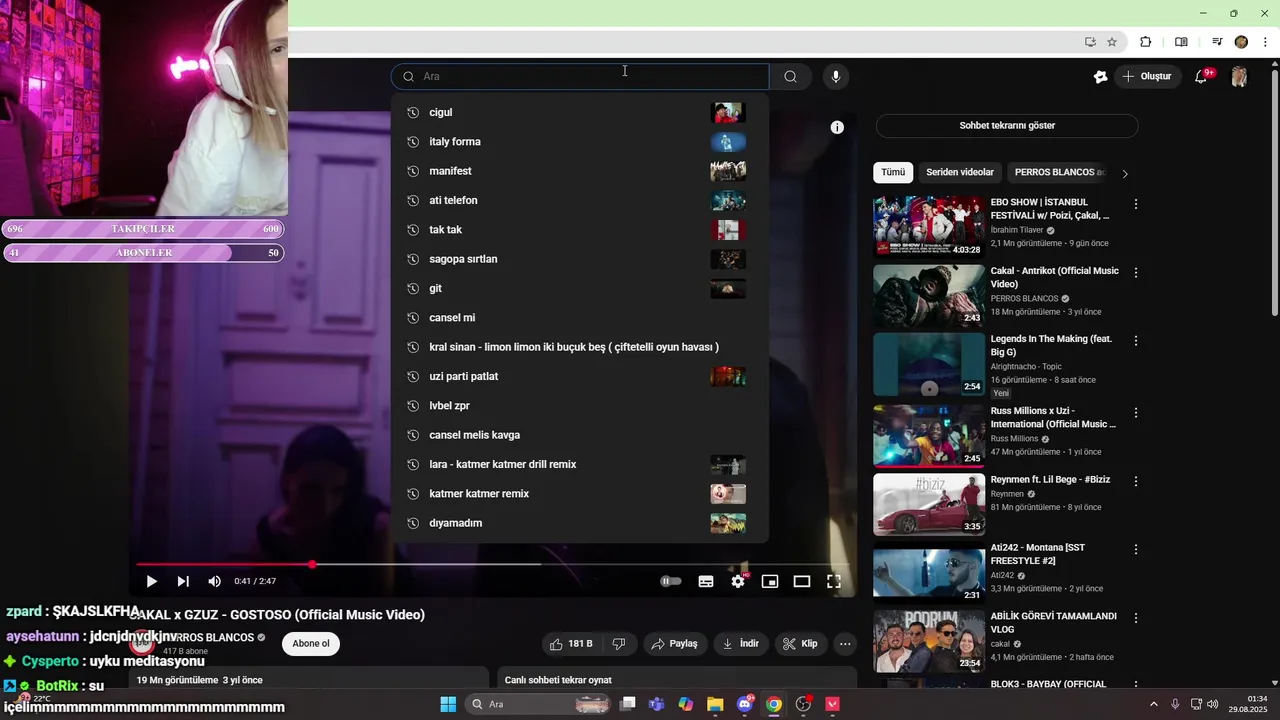
Task: Choose the 'italy forma' search suggestion
Action: [579, 142]
